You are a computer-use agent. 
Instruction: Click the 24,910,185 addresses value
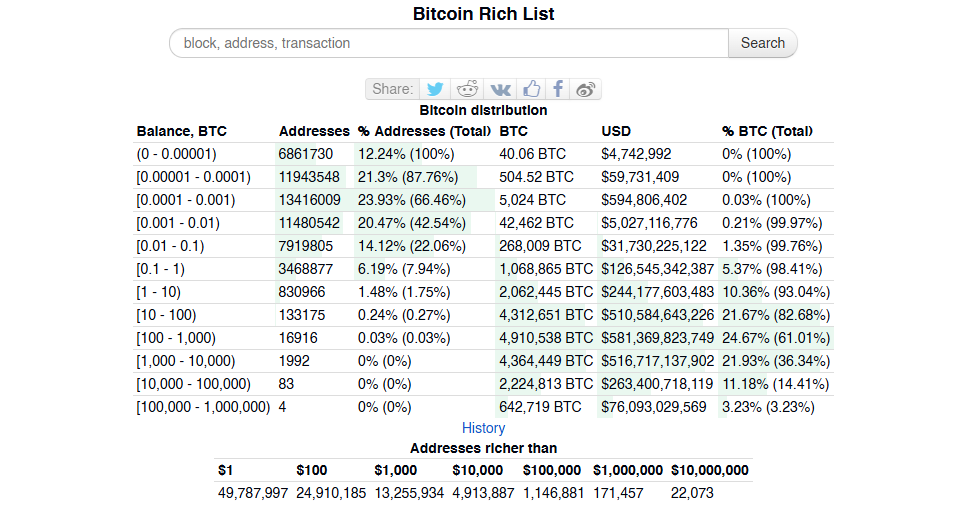click(331, 493)
